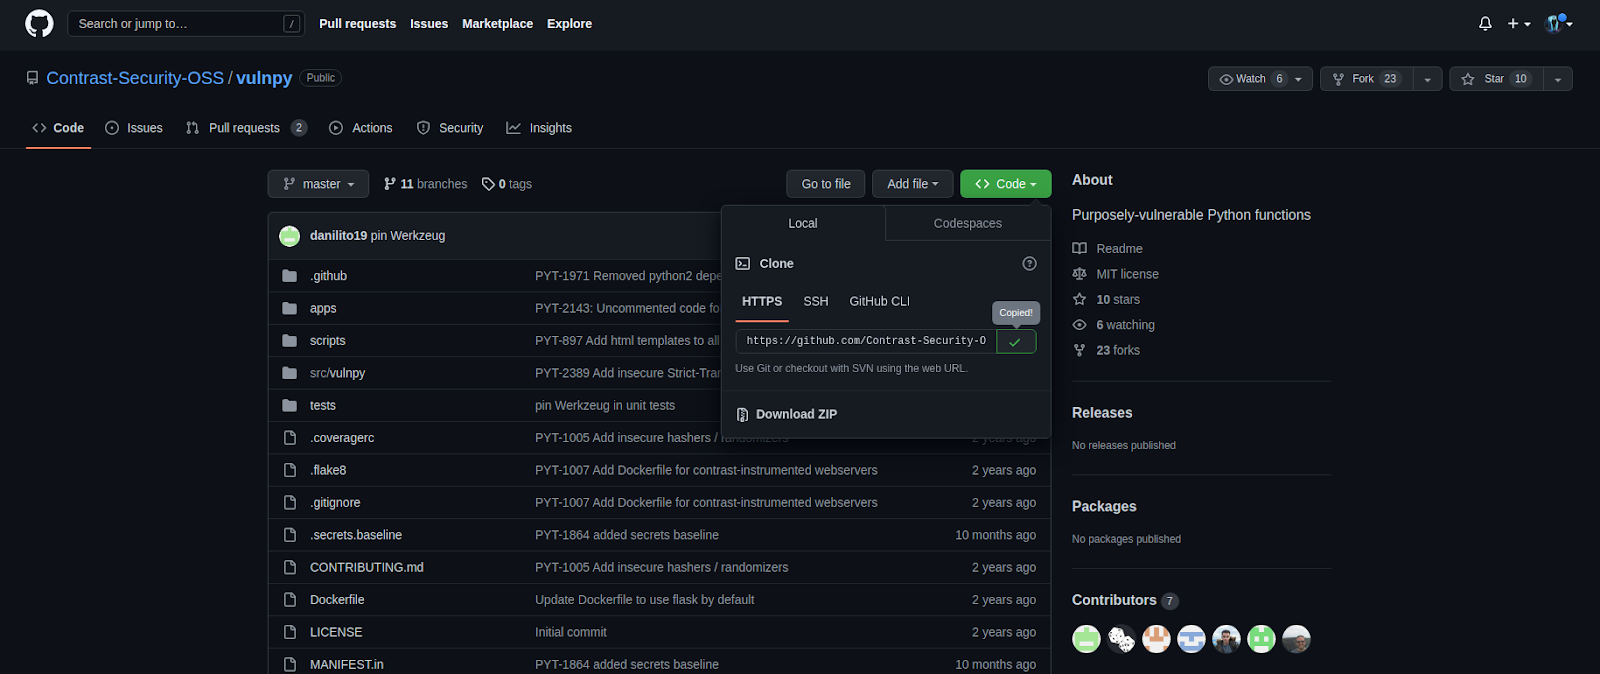Image resolution: width=1600 pixels, height=674 pixels.
Task: Click the Go to file button
Action: [825, 184]
